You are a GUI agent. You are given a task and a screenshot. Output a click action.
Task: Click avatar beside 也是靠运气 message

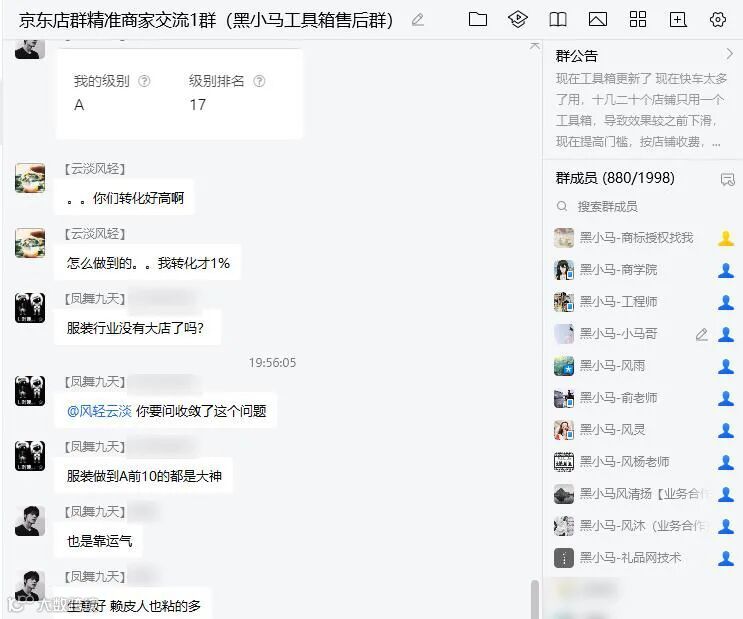tap(30, 520)
